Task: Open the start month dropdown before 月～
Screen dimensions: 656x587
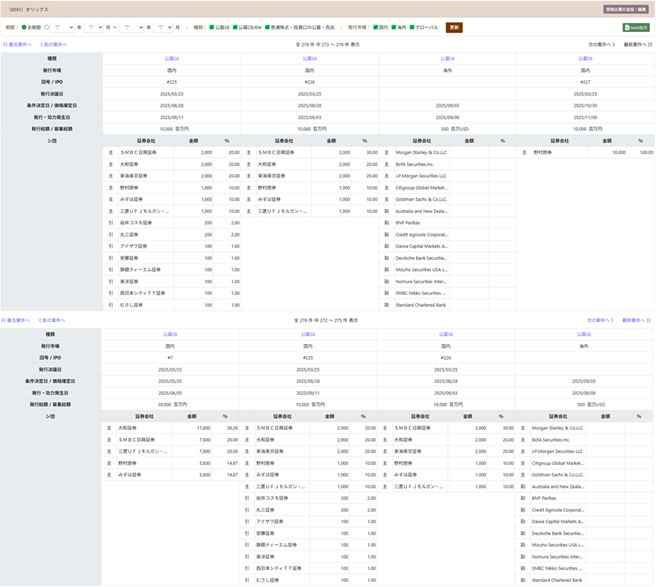Action: coord(94,27)
